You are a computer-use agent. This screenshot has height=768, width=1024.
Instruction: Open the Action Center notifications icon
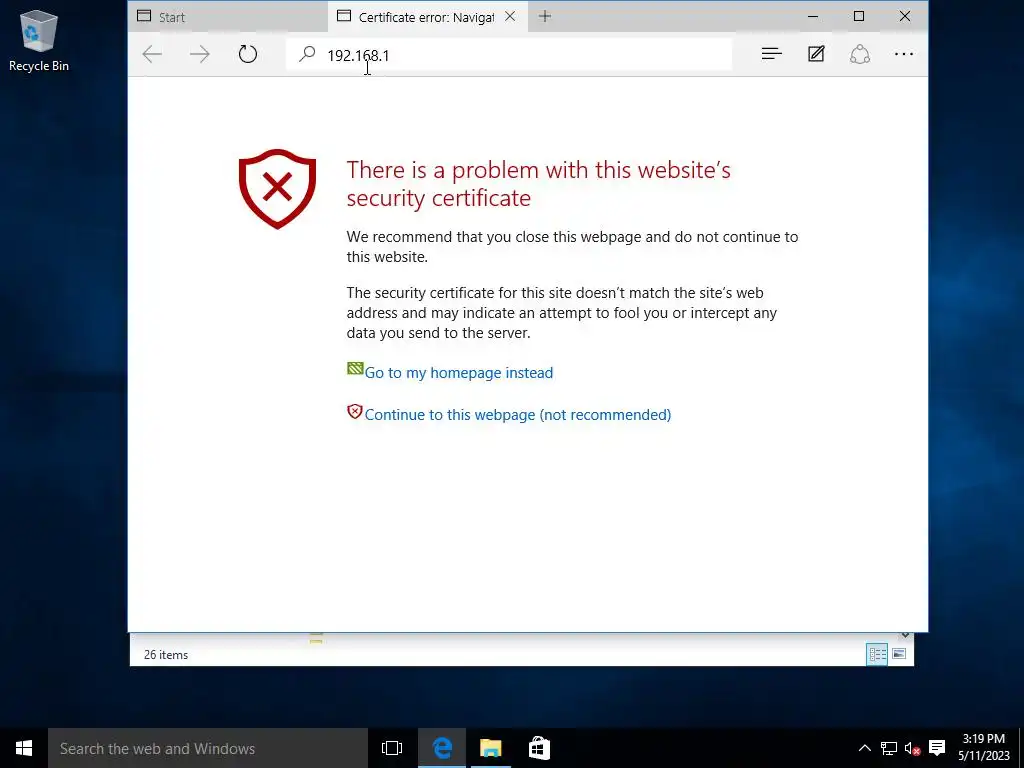click(937, 748)
